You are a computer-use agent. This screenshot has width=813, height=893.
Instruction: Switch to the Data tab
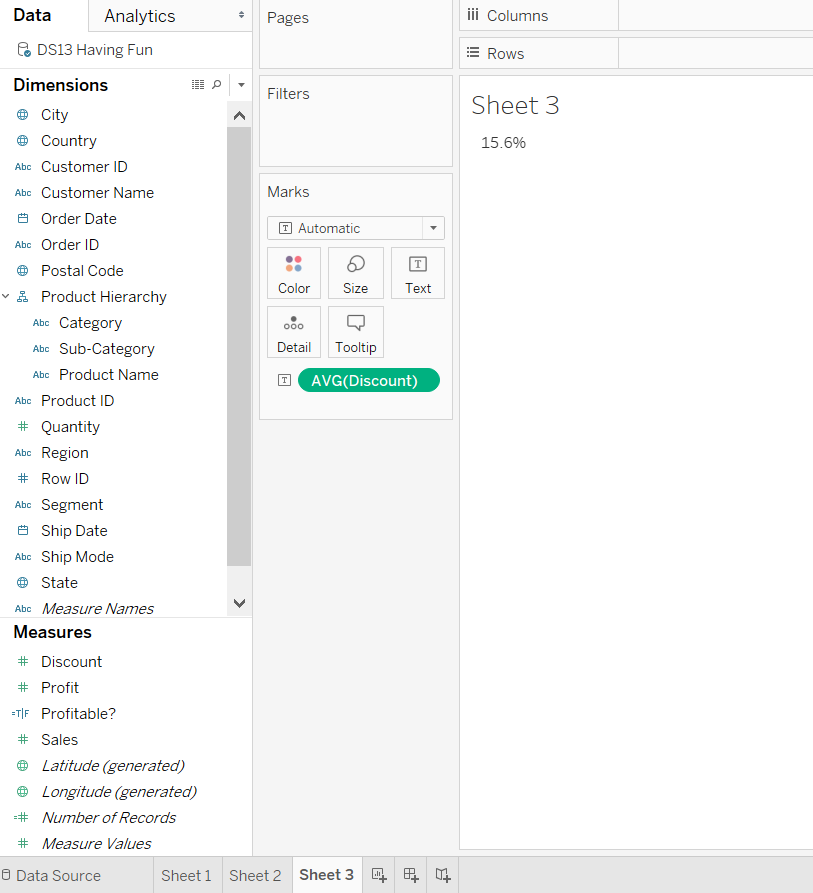coord(32,15)
